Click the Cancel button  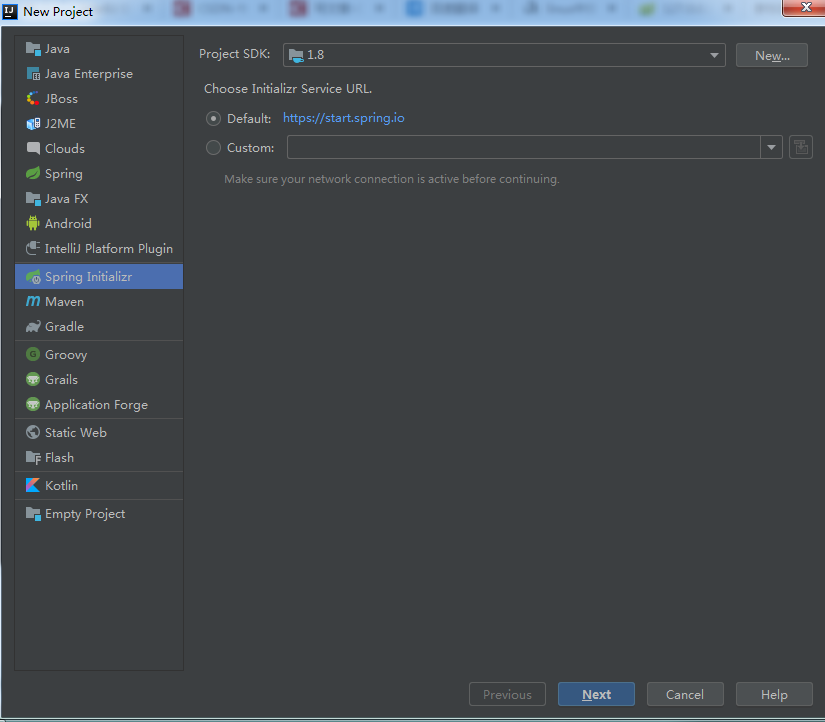tap(685, 695)
